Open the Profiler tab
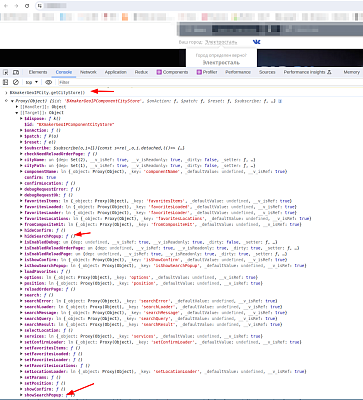The width and height of the screenshot is (363, 400). tap(207, 72)
